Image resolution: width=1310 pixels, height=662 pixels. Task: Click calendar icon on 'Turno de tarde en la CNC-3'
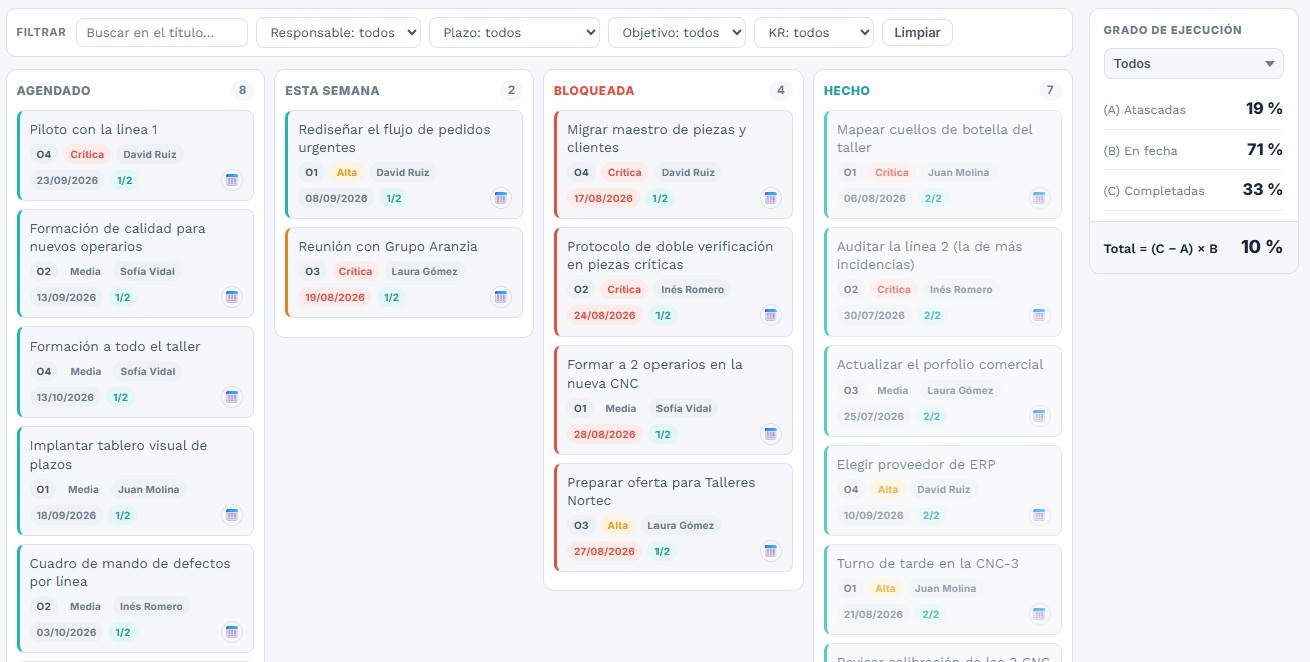[1039, 614]
